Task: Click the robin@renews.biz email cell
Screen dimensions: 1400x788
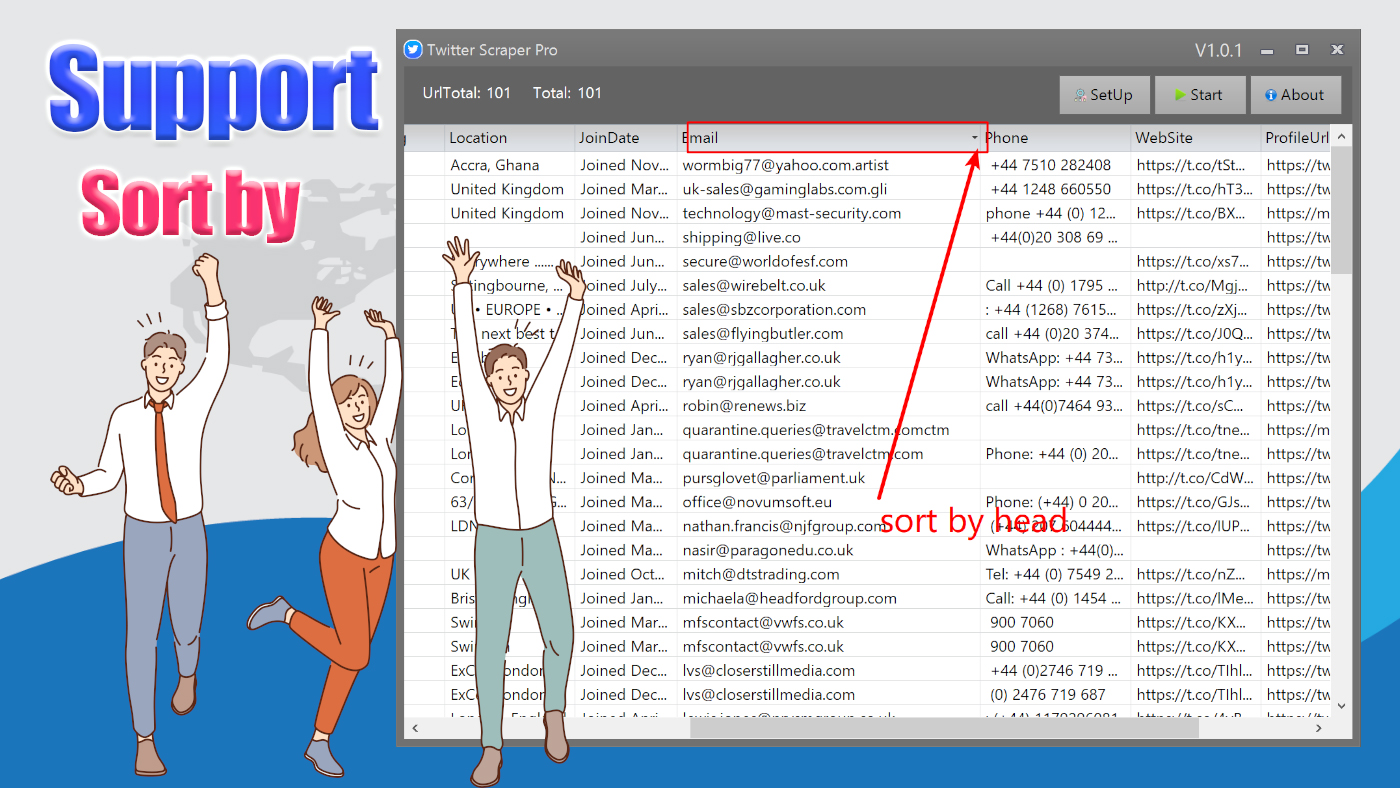Action: point(744,405)
